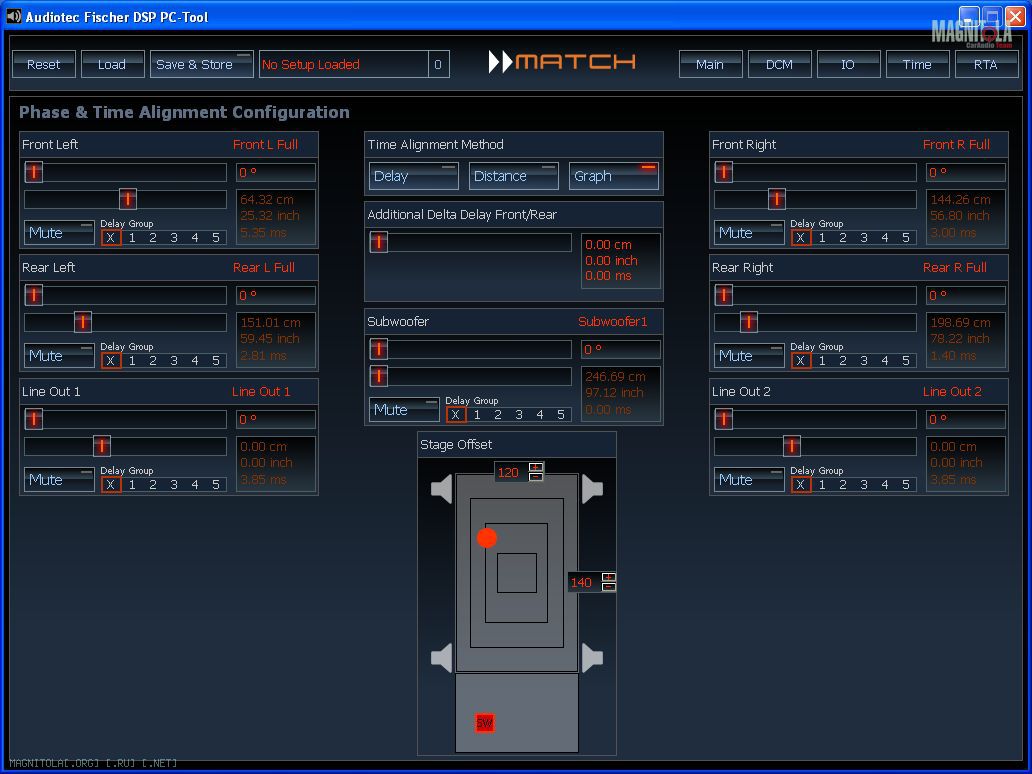Click the '120' stage offset value
This screenshot has width=1032, height=774.
tap(508, 473)
